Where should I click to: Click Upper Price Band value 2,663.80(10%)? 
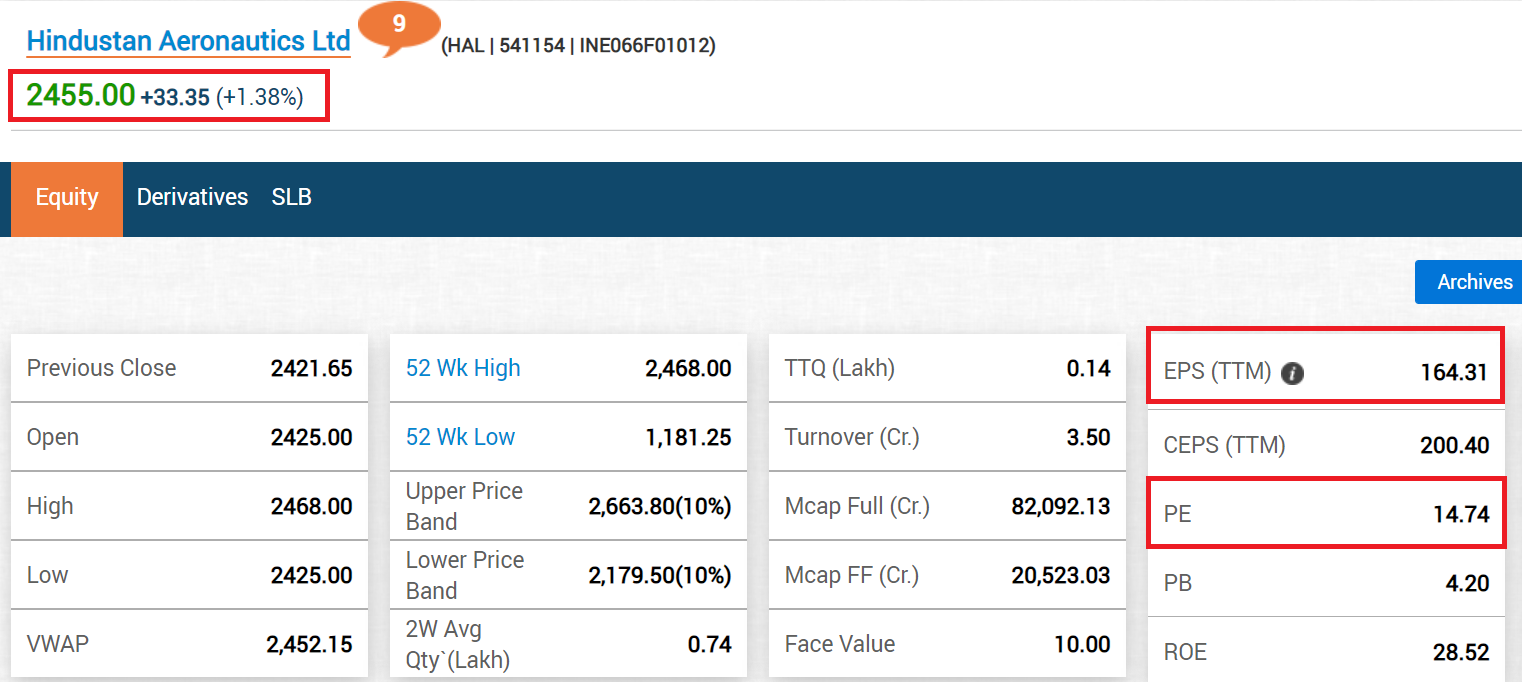point(660,506)
